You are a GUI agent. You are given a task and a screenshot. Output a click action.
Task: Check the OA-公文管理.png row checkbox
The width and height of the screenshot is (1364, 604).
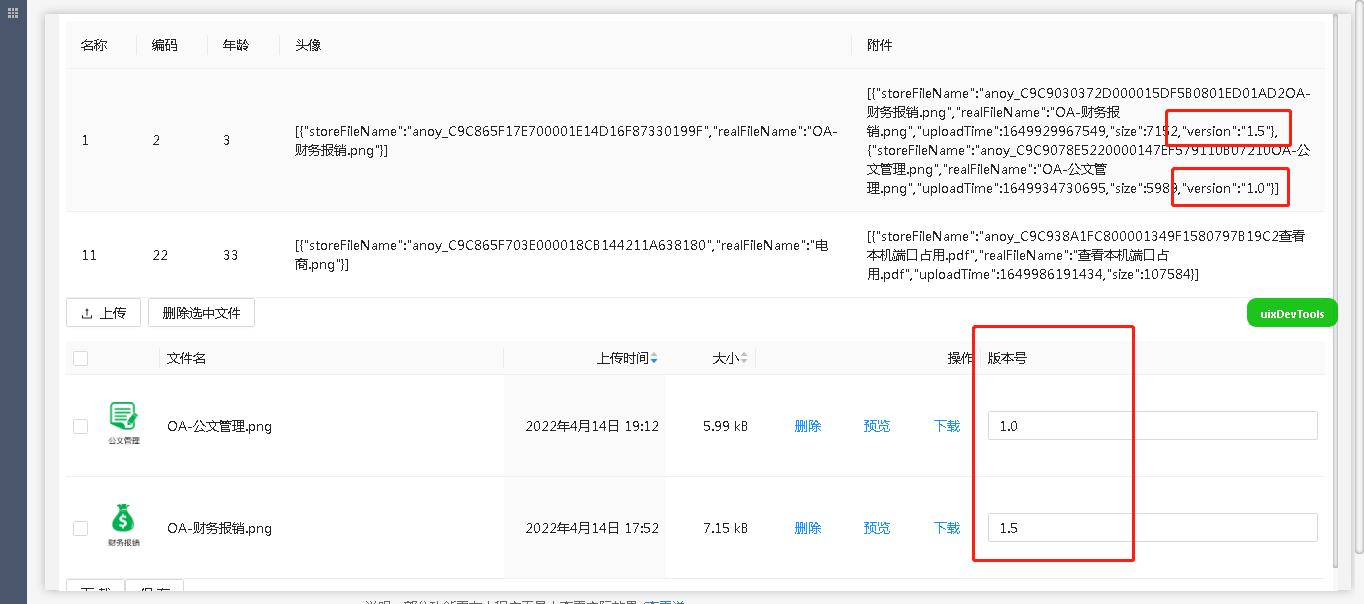[x=81, y=426]
